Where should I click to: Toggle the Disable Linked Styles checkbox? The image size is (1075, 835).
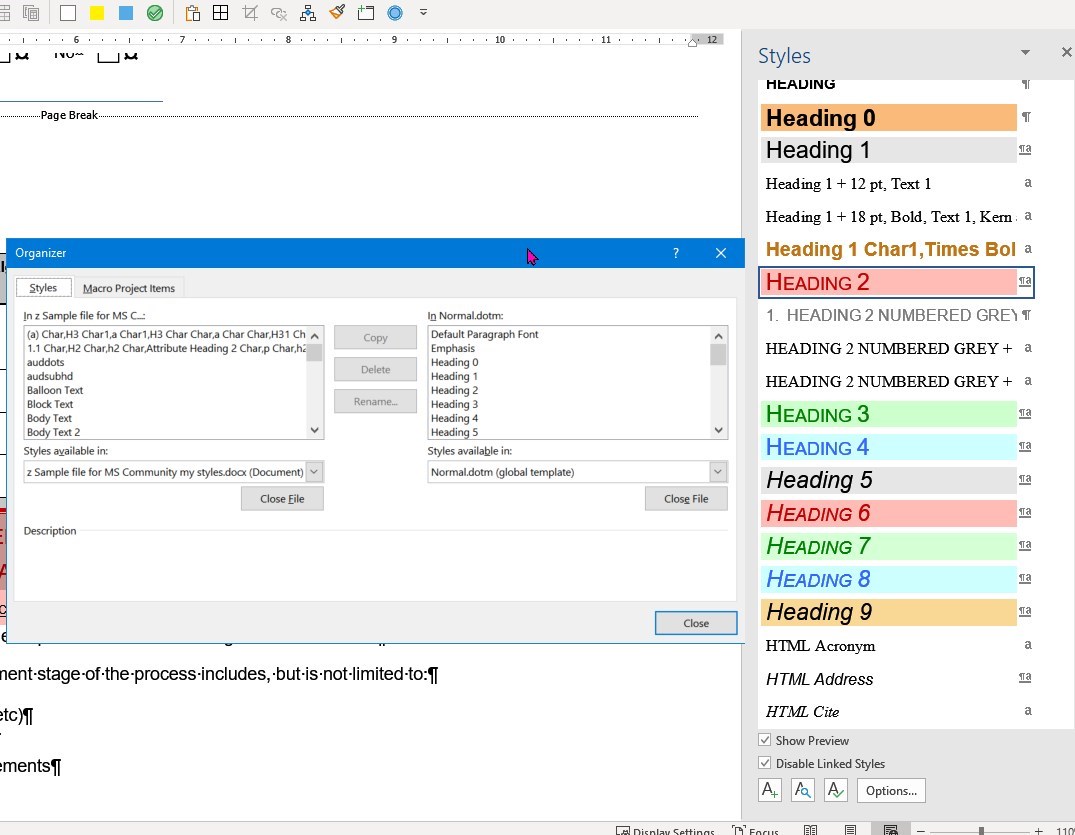(764, 763)
